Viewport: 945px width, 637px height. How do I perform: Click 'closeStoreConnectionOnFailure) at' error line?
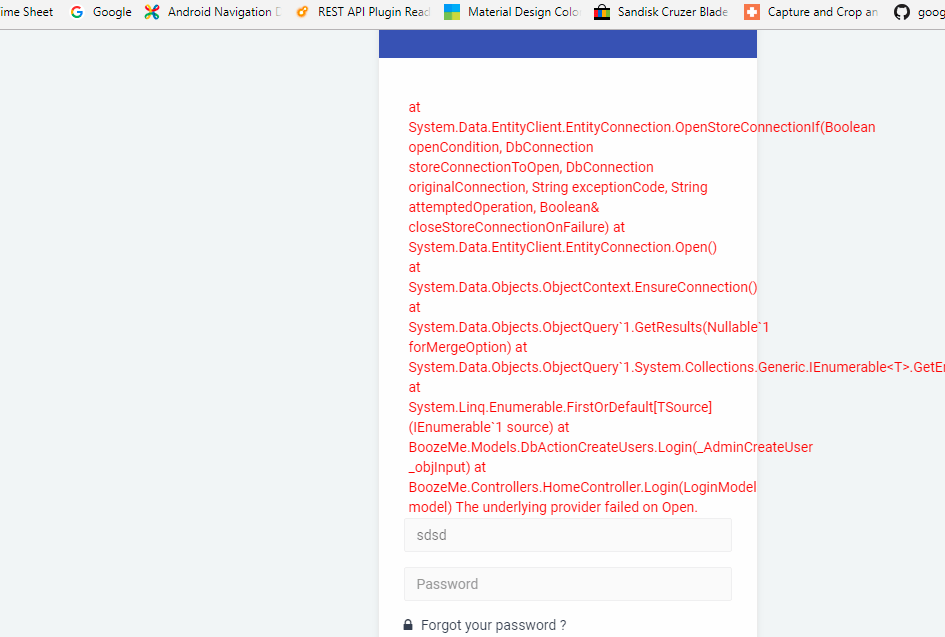[516, 227]
